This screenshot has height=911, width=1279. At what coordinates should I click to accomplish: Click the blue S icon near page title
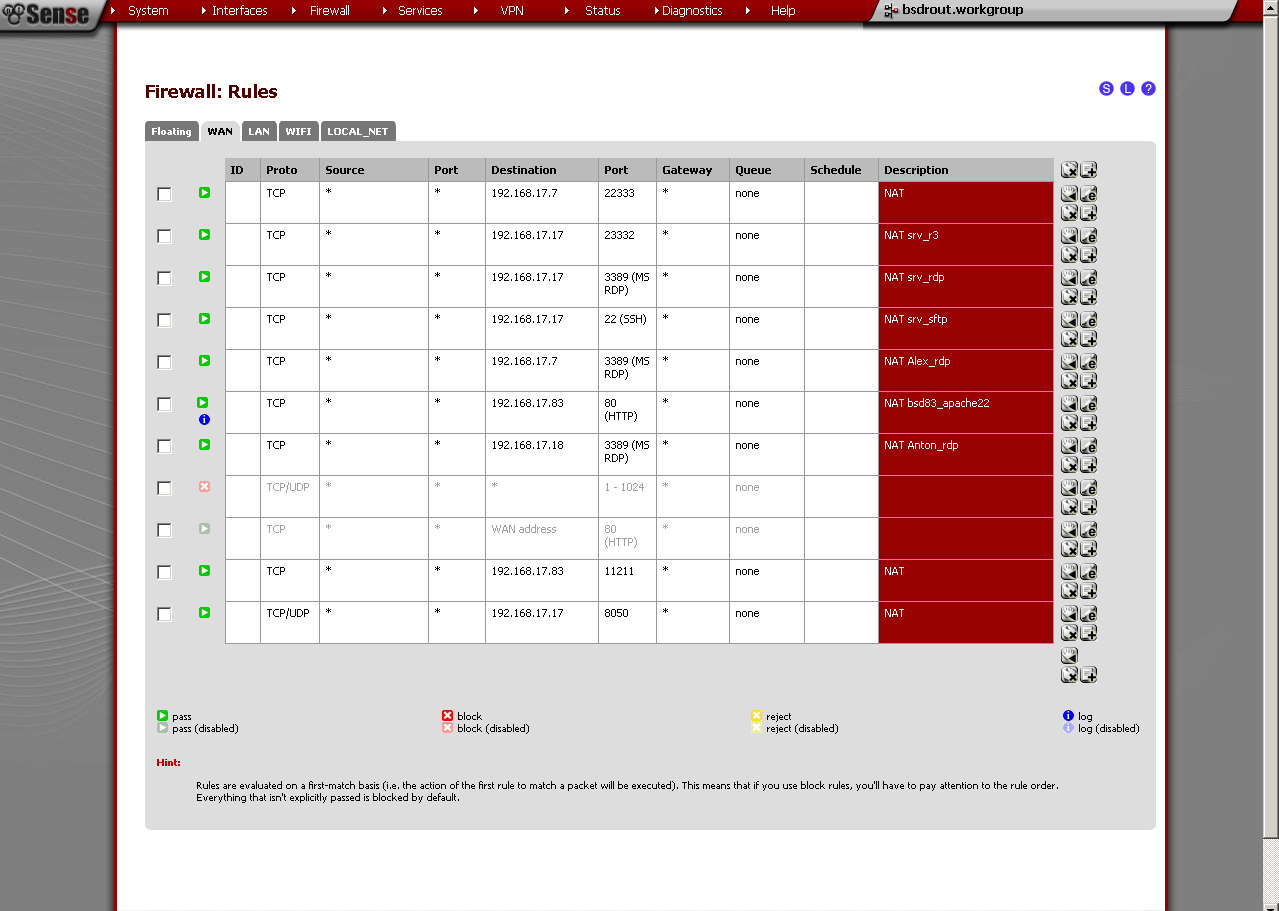point(1106,89)
